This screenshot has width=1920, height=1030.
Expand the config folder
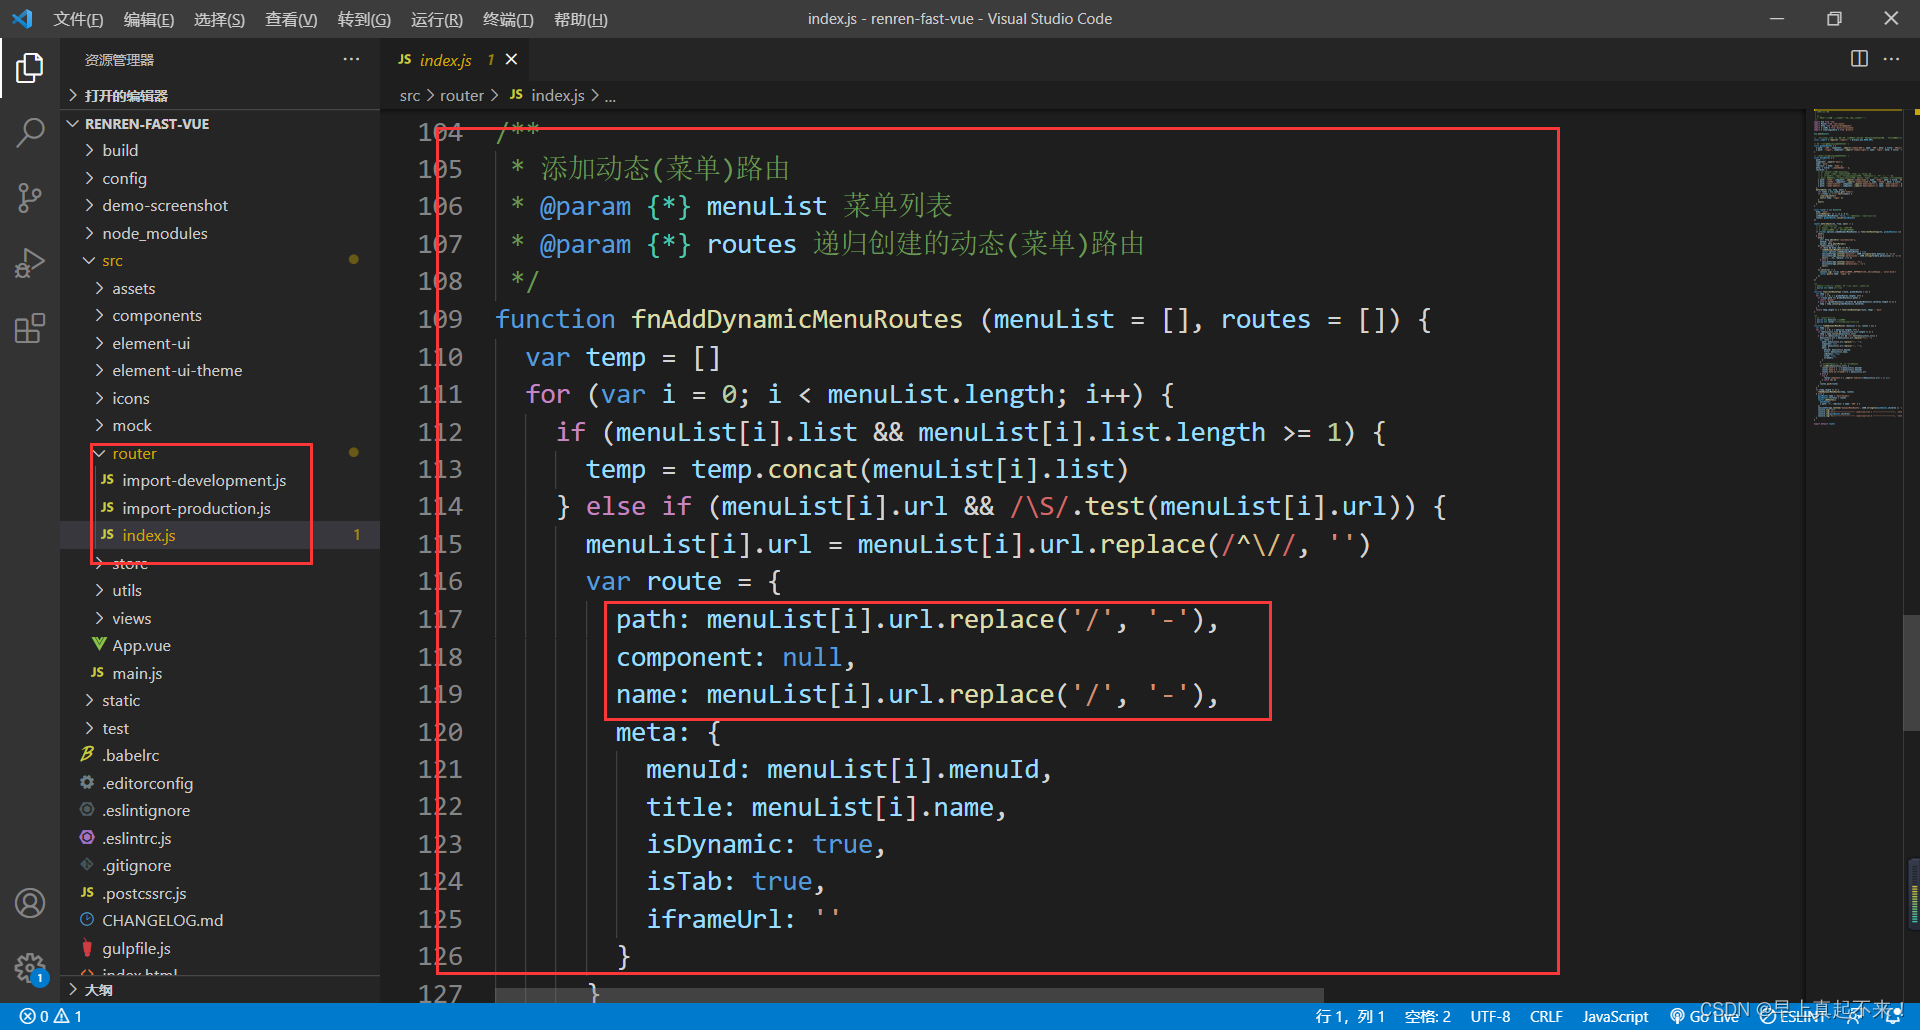coord(124,178)
